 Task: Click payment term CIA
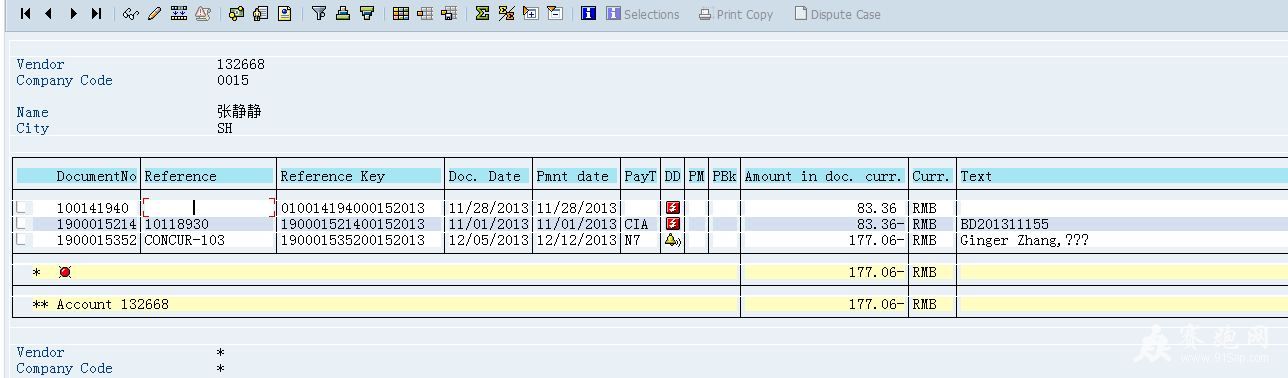636,224
